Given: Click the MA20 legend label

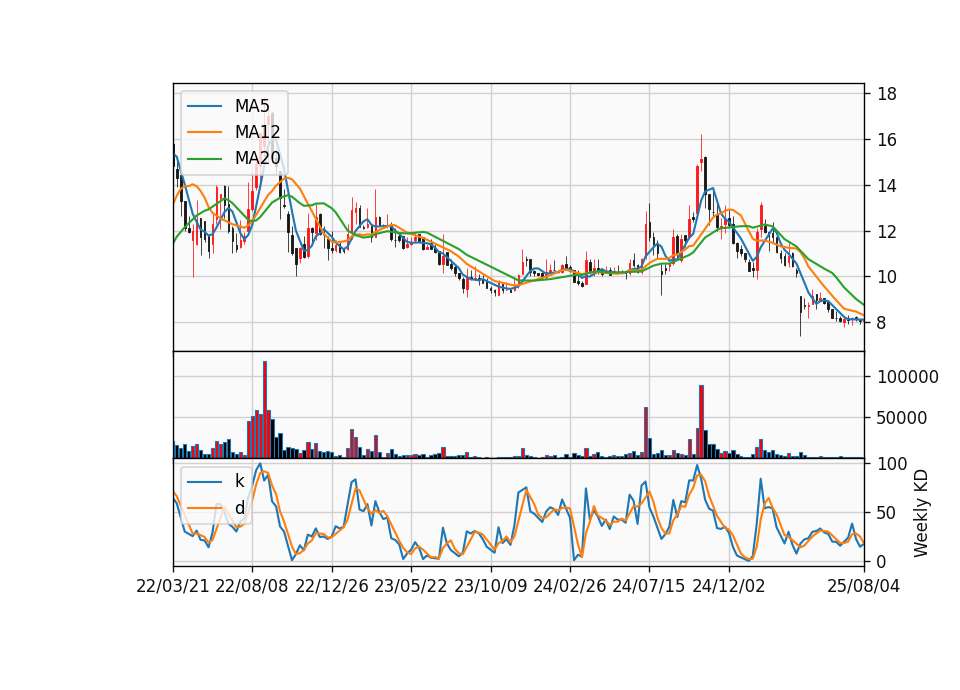Looking at the screenshot, I should pyautogui.click(x=258, y=158).
